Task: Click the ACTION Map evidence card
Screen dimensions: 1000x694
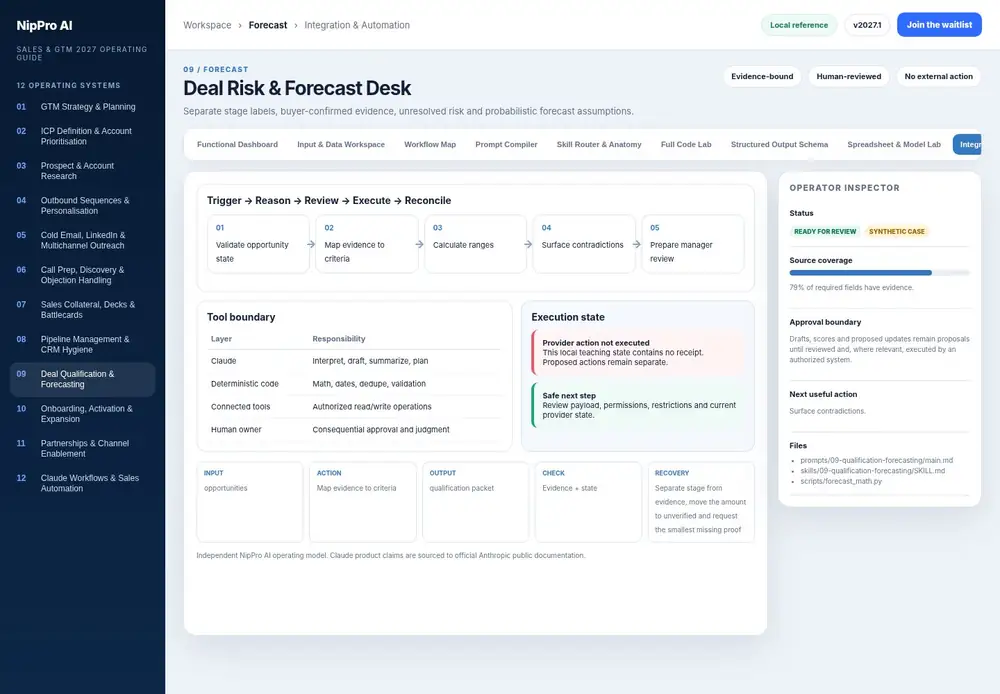Action: pos(362,502)
